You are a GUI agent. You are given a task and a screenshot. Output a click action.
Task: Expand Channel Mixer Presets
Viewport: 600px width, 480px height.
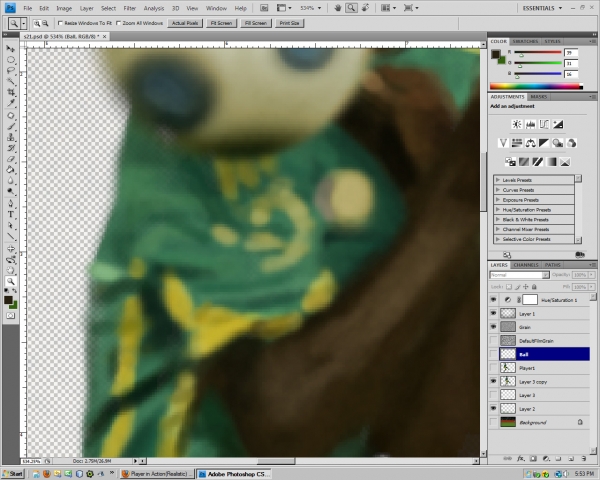coord(497,229)
